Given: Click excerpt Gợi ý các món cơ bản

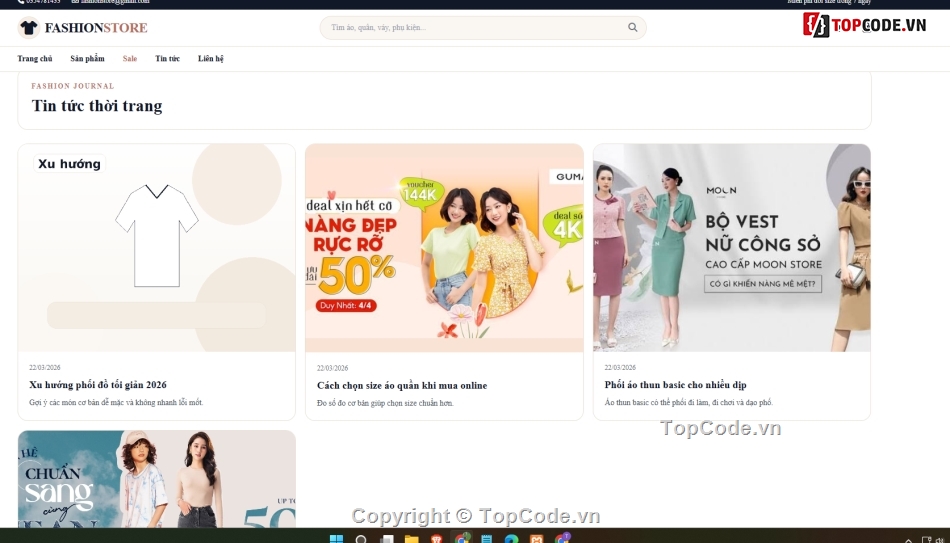Looking at the screenshot, I should click(x=116, y=402).
